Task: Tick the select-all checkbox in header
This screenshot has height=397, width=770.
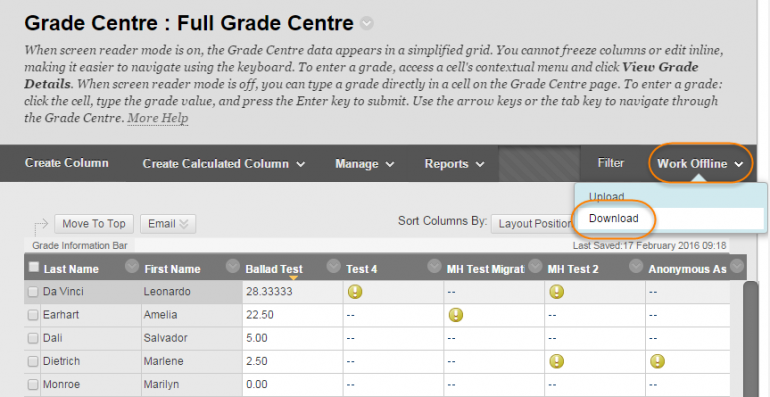Action: 33,267
